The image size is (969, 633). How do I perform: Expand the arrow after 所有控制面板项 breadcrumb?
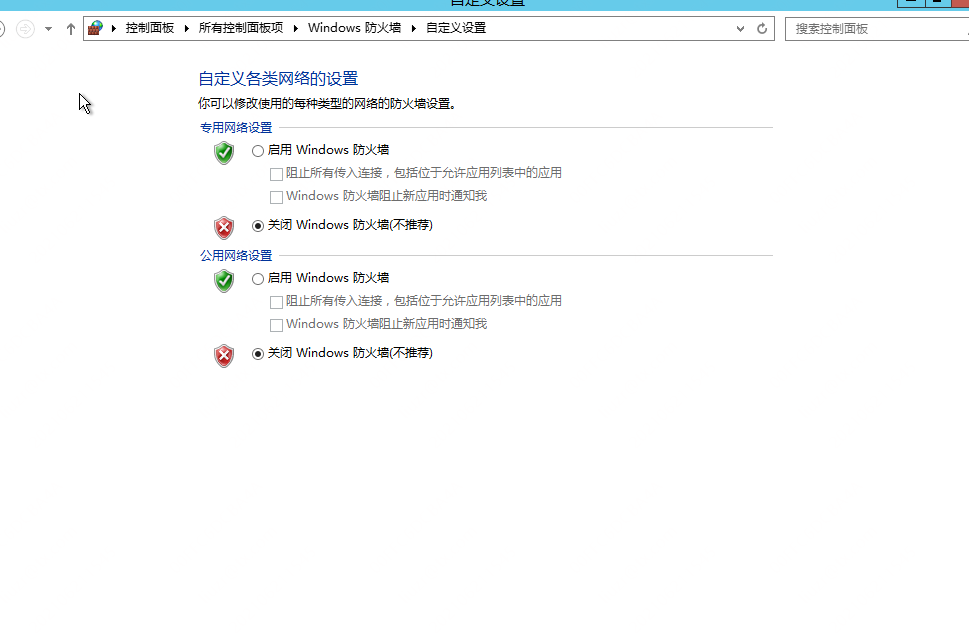pyautogui.click(x=295, y=28)
